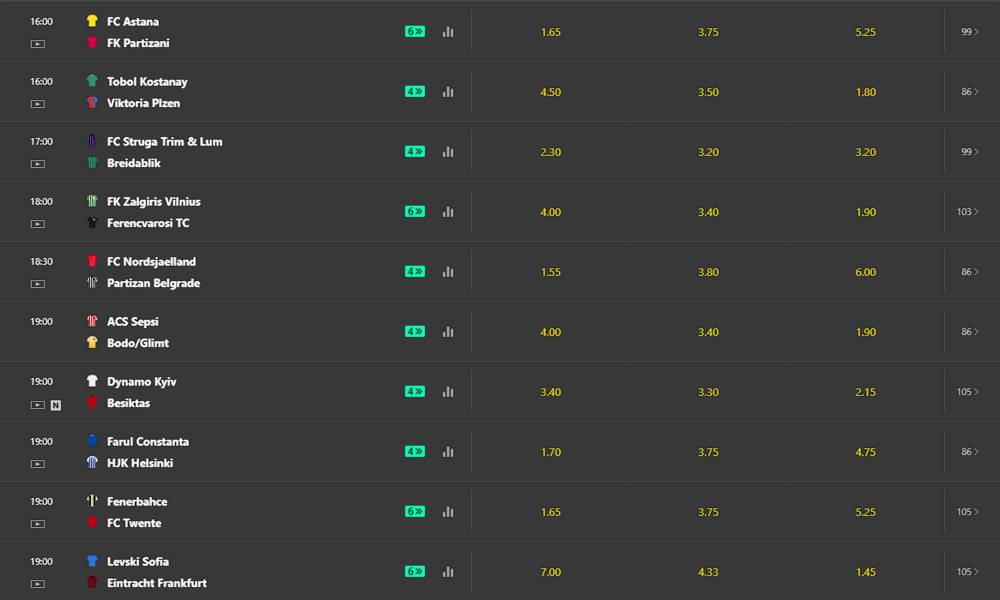Viewport: 1000px width, 600px height.
Task: Open Bodo/Glimt team in ACS Sepsi fixture
Action: [x=138, y=343]
